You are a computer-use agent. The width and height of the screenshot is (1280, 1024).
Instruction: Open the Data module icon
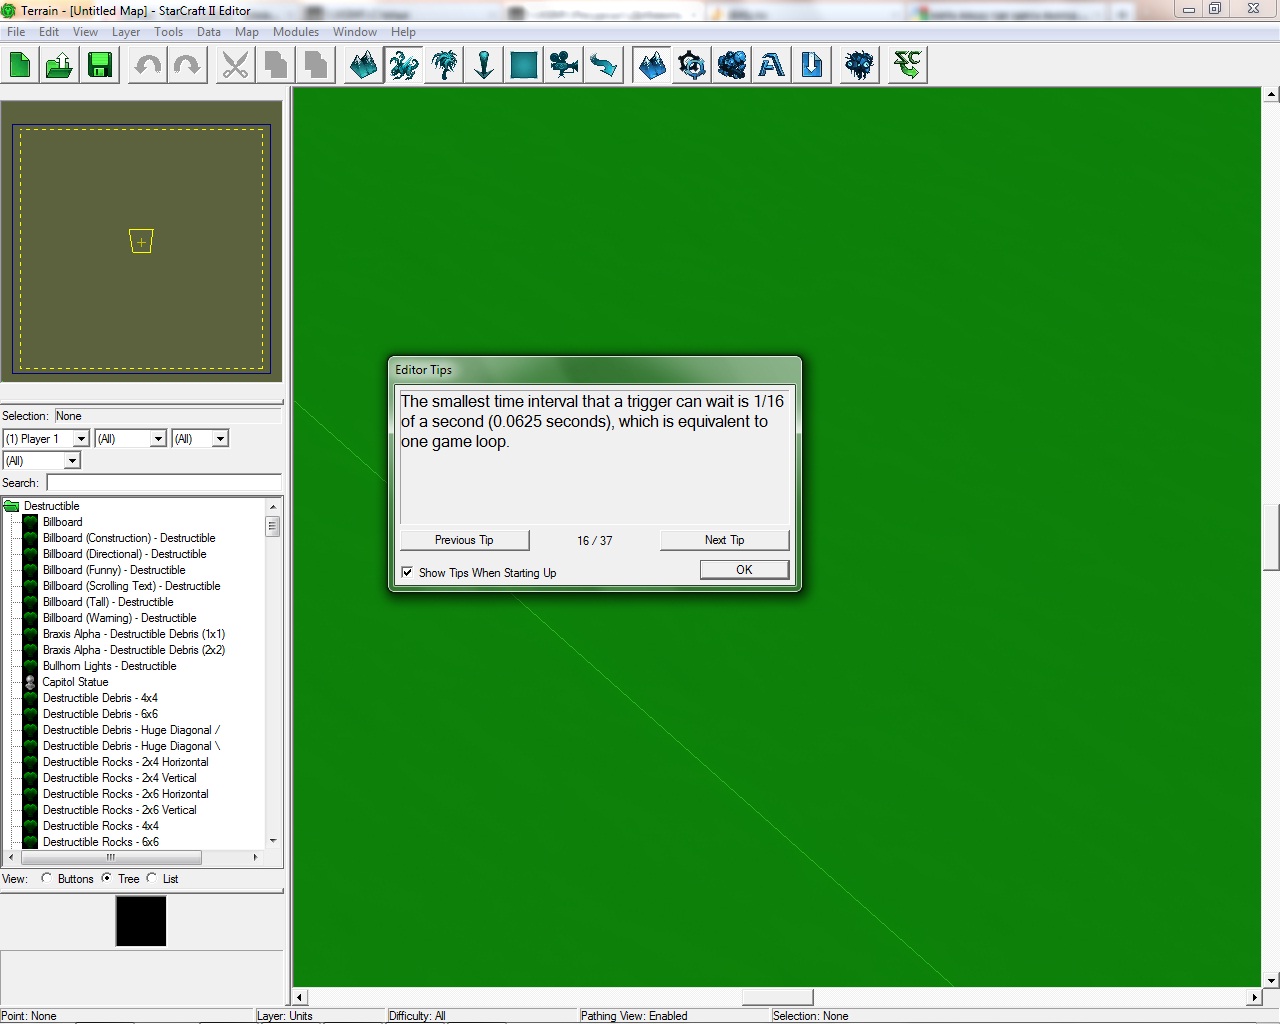732,66
